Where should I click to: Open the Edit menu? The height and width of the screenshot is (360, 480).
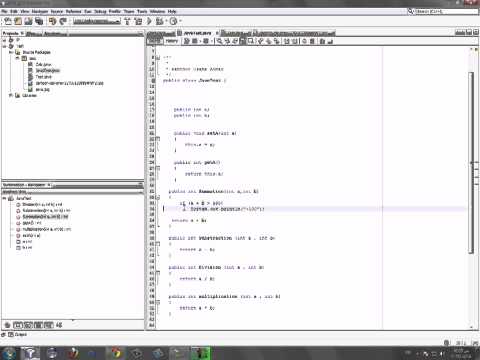pyautogui.click(x=14, y=11)
